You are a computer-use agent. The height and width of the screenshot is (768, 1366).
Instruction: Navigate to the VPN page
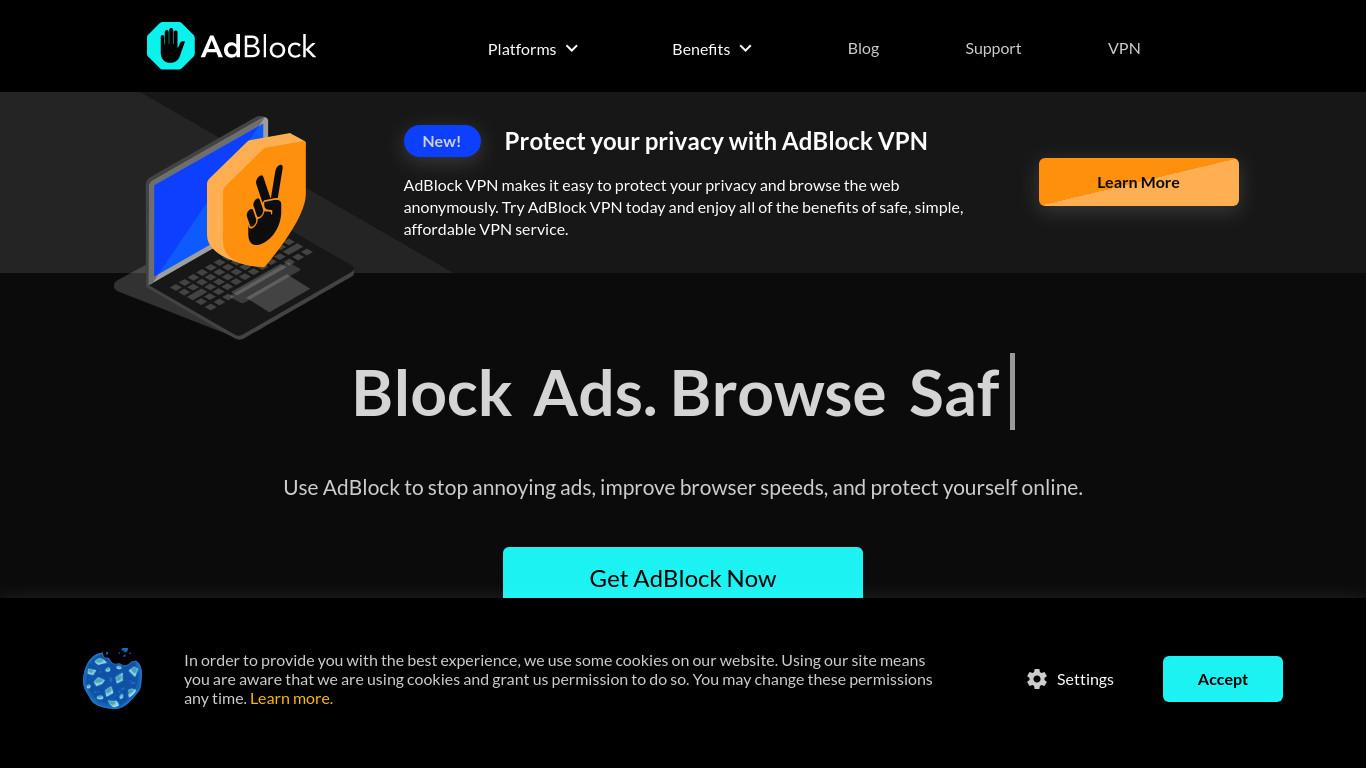1124,48
